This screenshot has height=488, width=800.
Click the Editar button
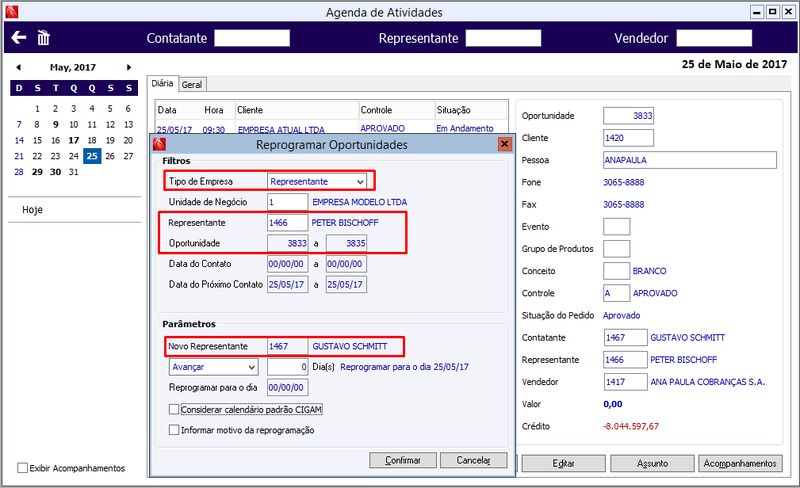563,463
